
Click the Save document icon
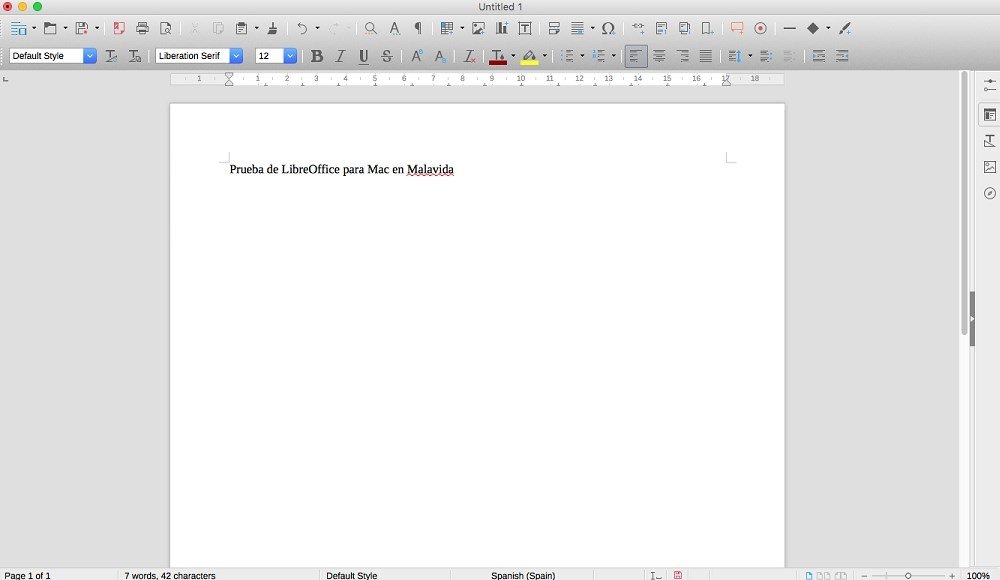coord(82,29)
